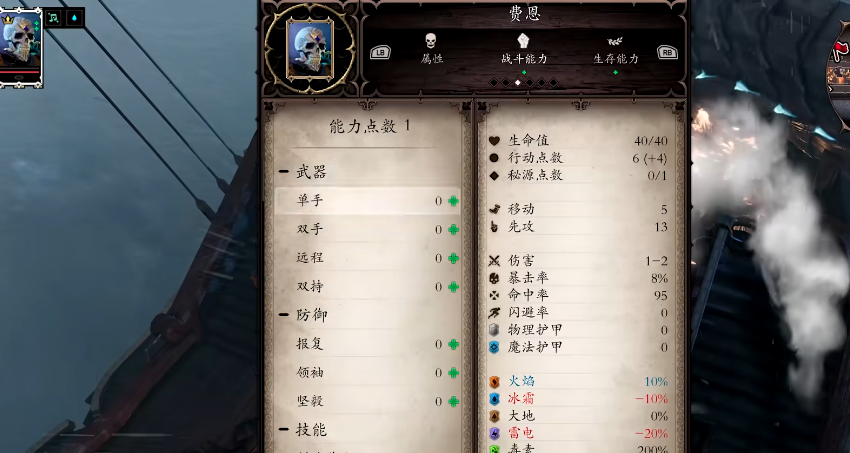Add a point to 双手 ability
Viewport: 850px width, 453px height.
click(x=453, y=230)
